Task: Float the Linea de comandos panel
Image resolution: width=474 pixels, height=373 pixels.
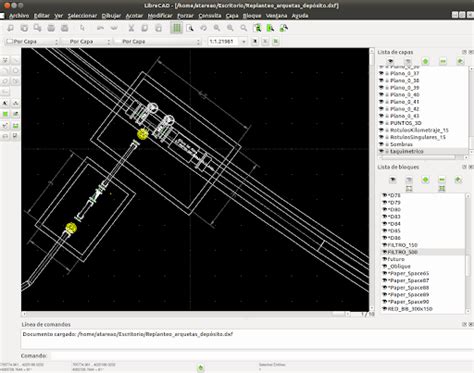Action: [464, 324]
